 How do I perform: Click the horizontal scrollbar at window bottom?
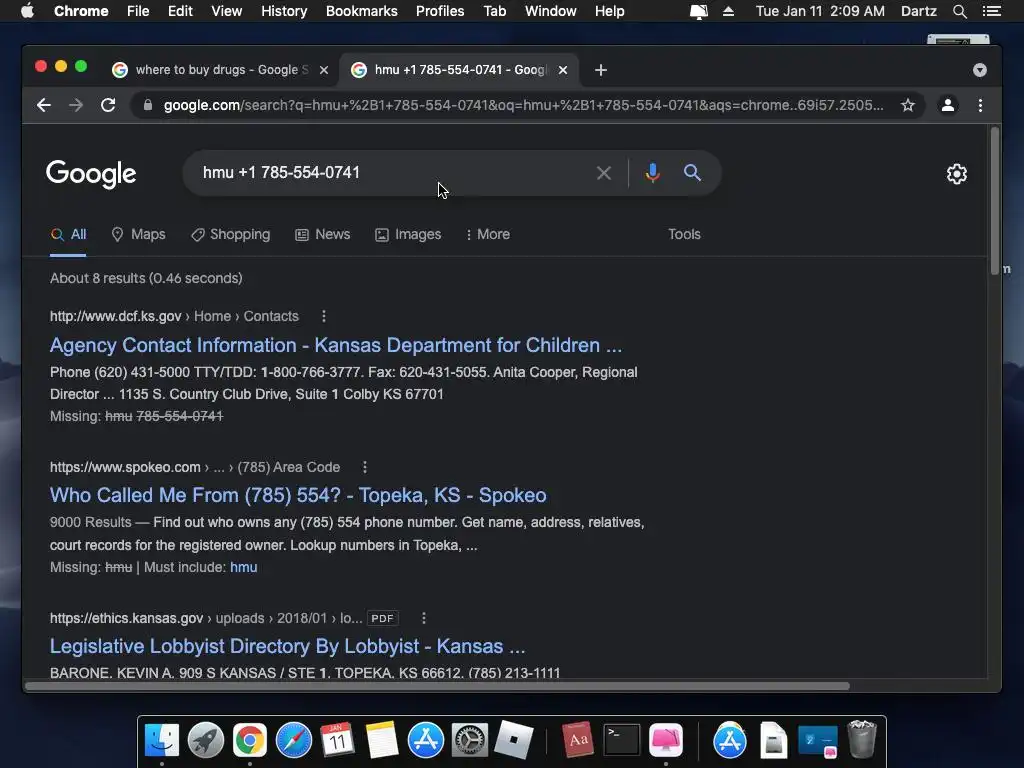(437, 686)
